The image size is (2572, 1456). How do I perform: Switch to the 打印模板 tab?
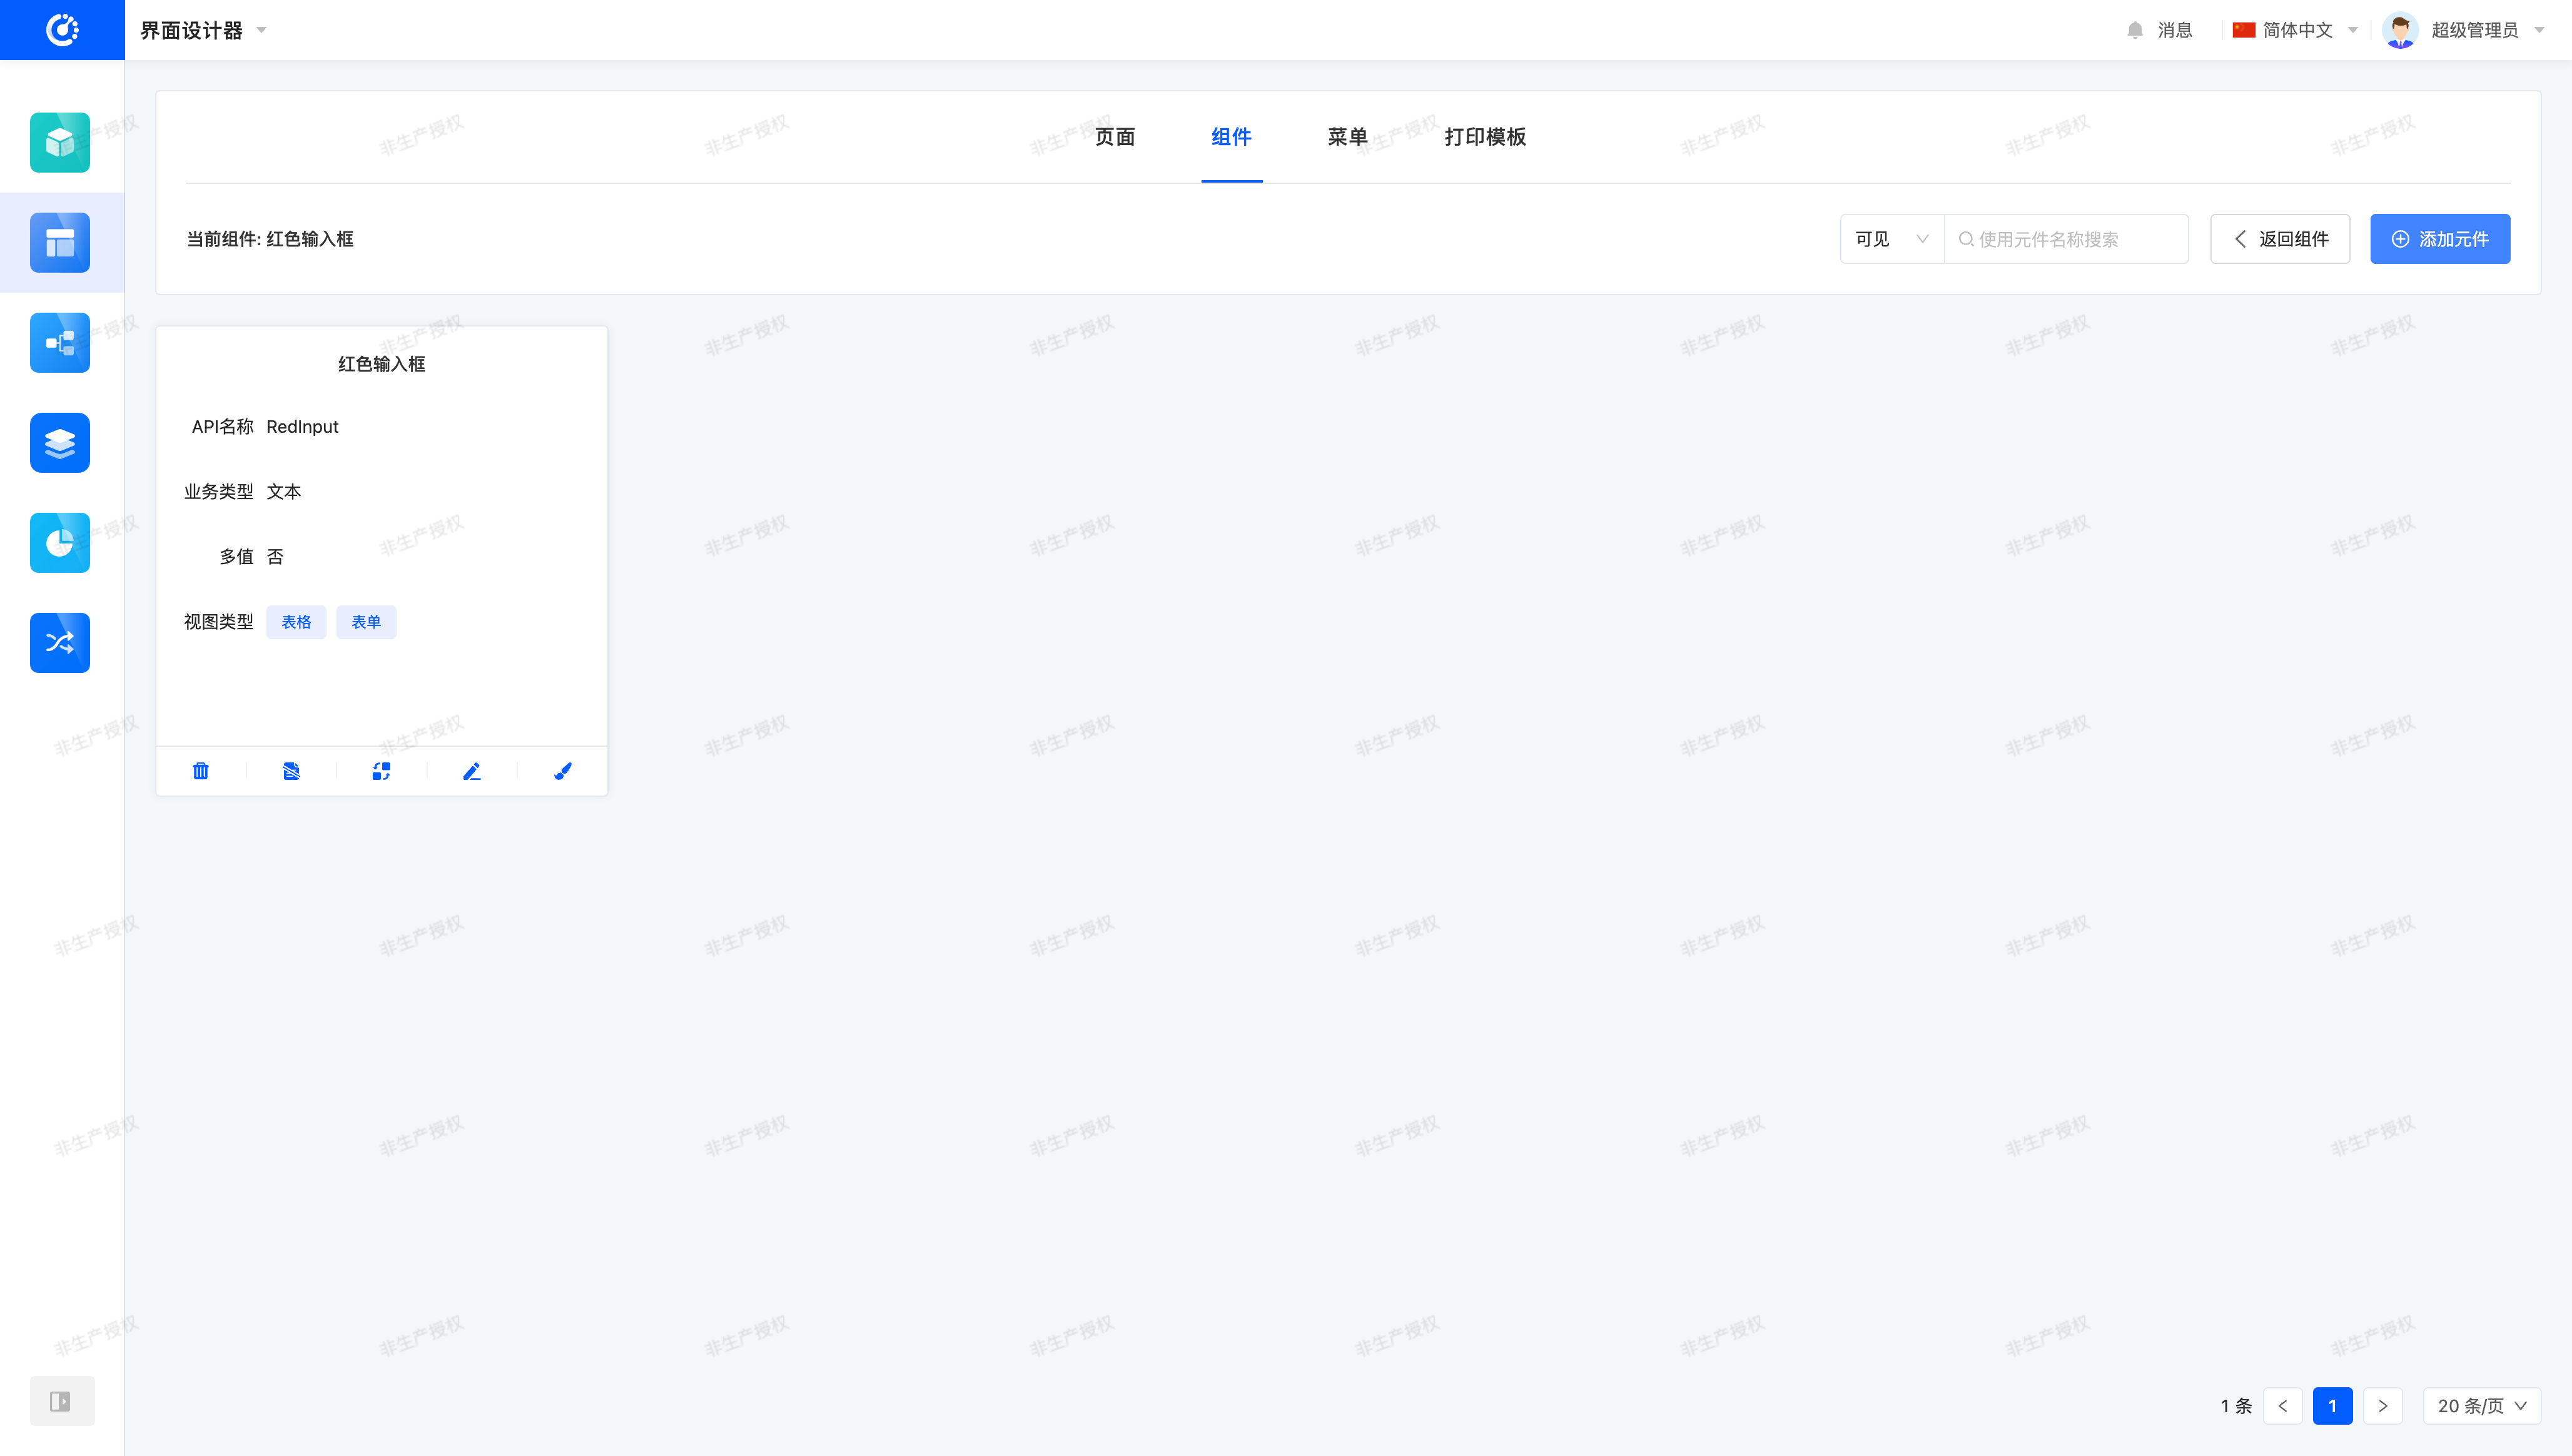[1485, 137]
